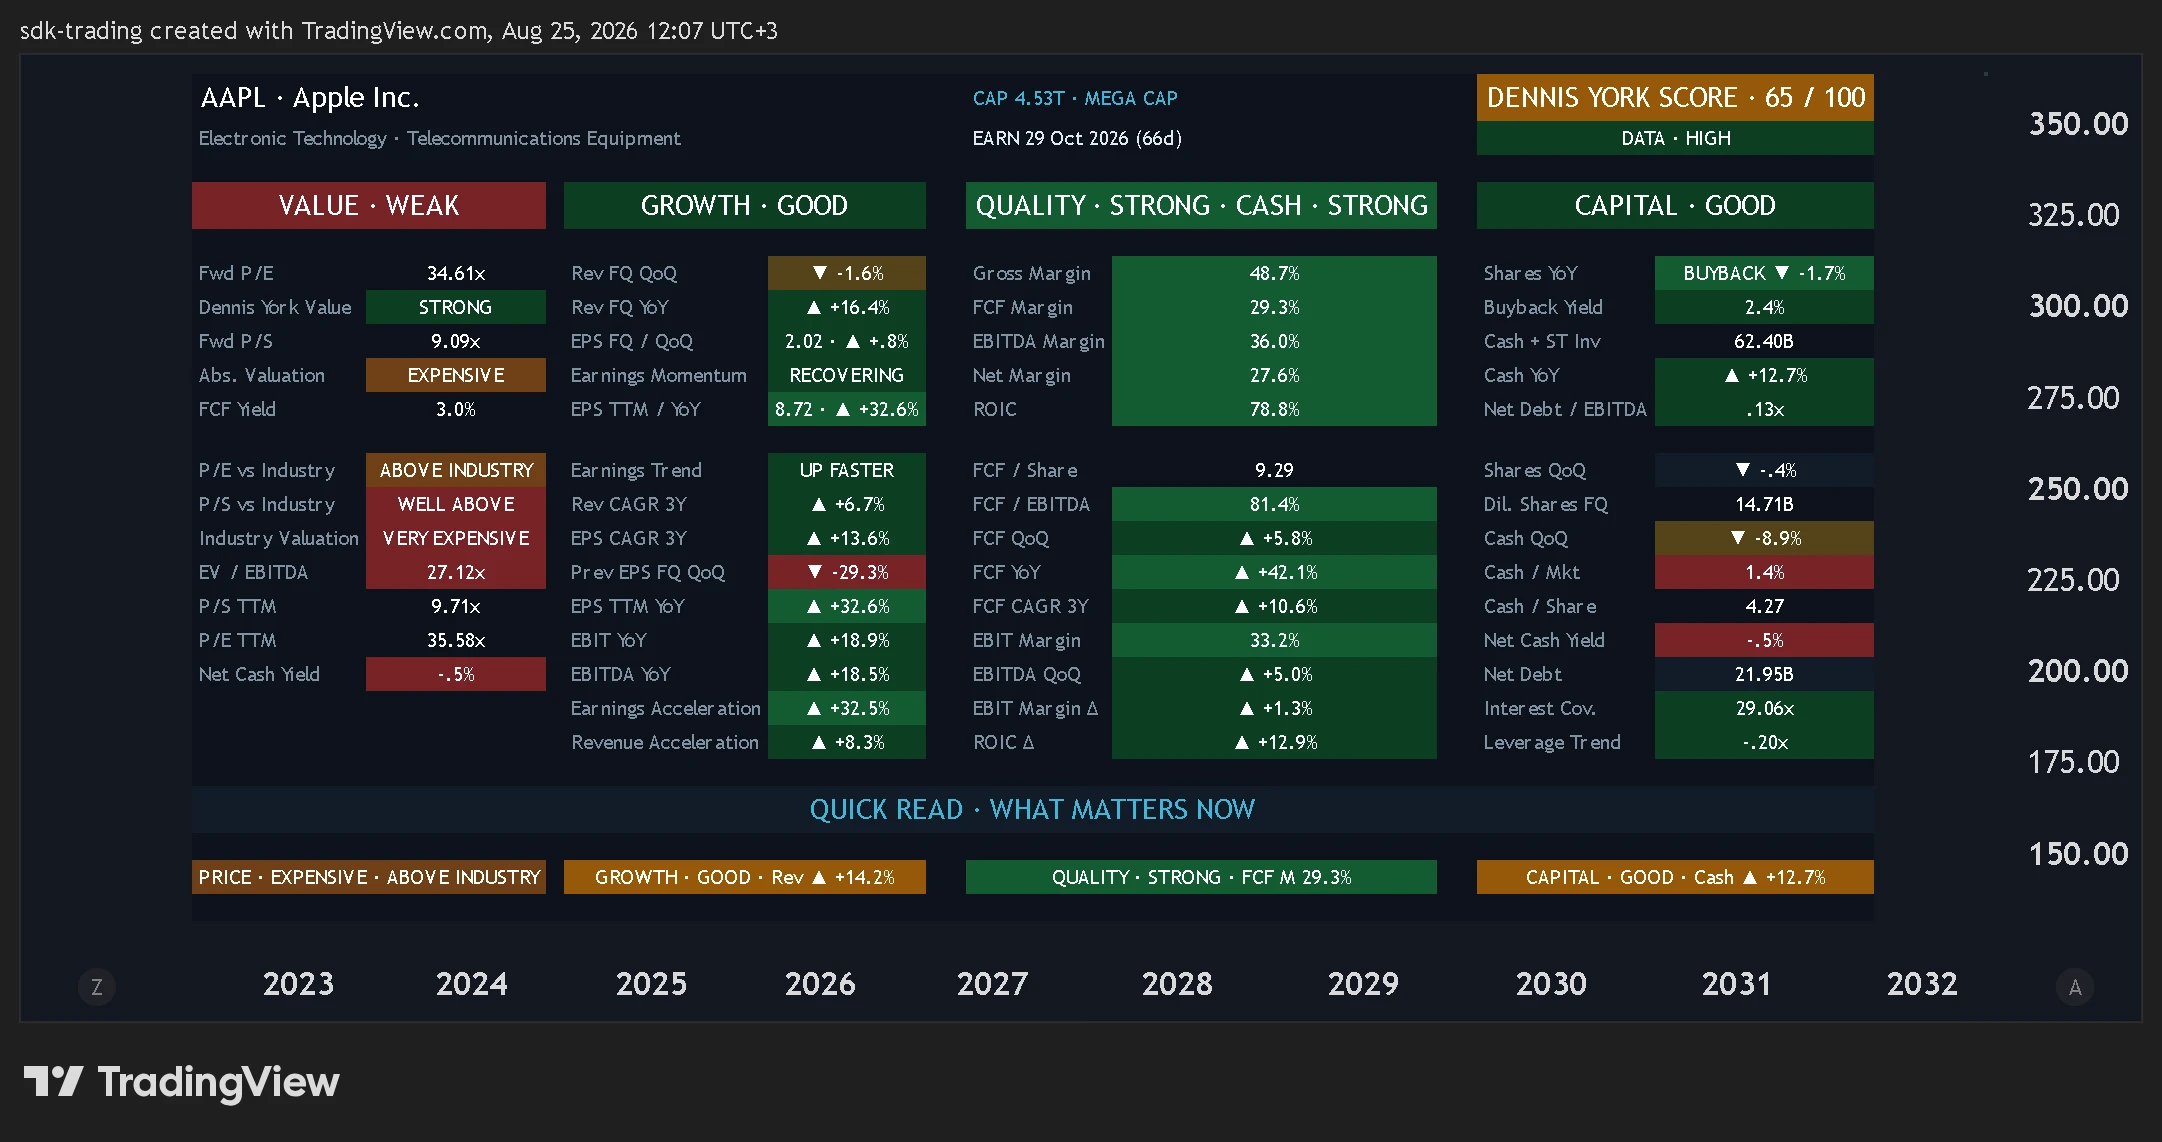
Task: Click the FCF Yield 3.0% value
Action: (x=456, y=409)
